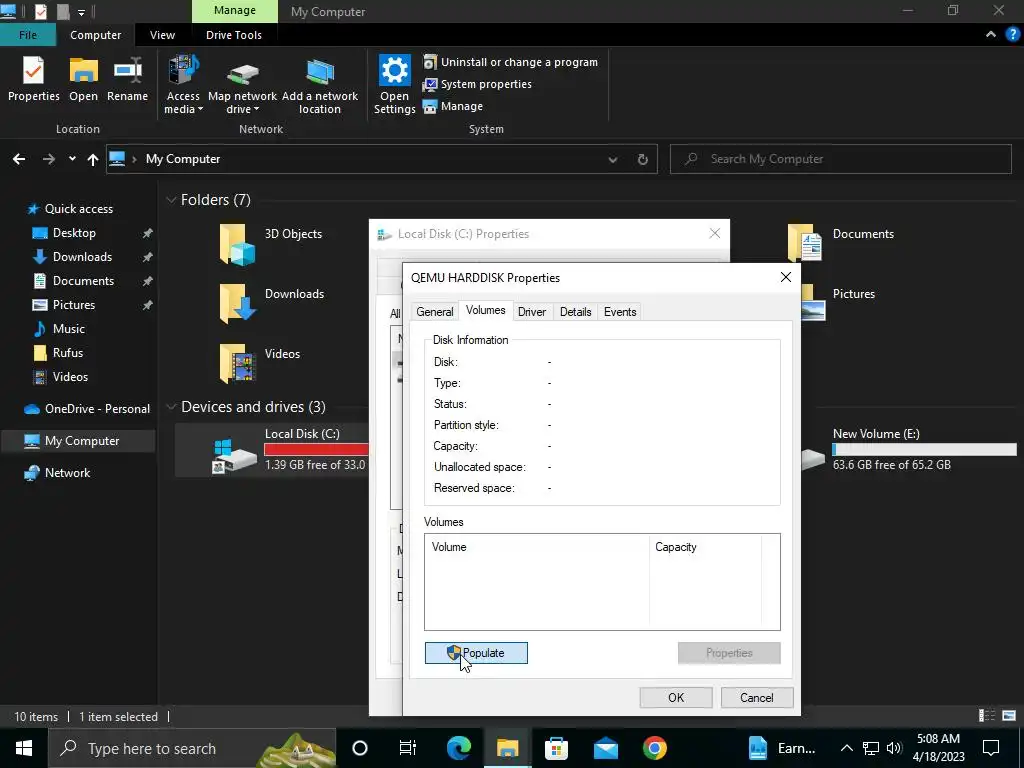The image size is (1024, 768).
Task: Open Documents in the sidebar
Action: point(83,281)
